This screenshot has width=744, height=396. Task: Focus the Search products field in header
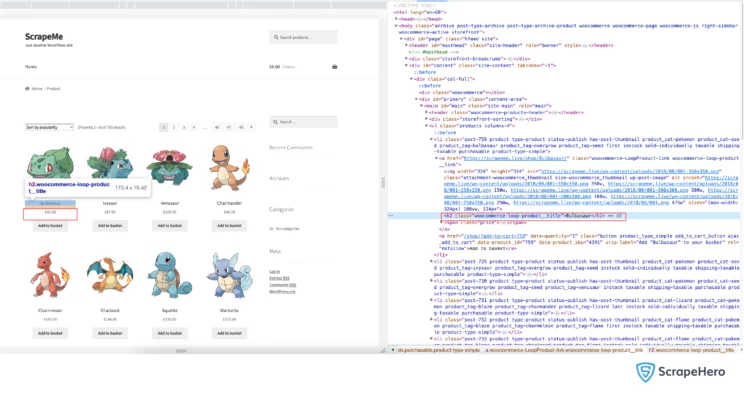tap(303, 37)
